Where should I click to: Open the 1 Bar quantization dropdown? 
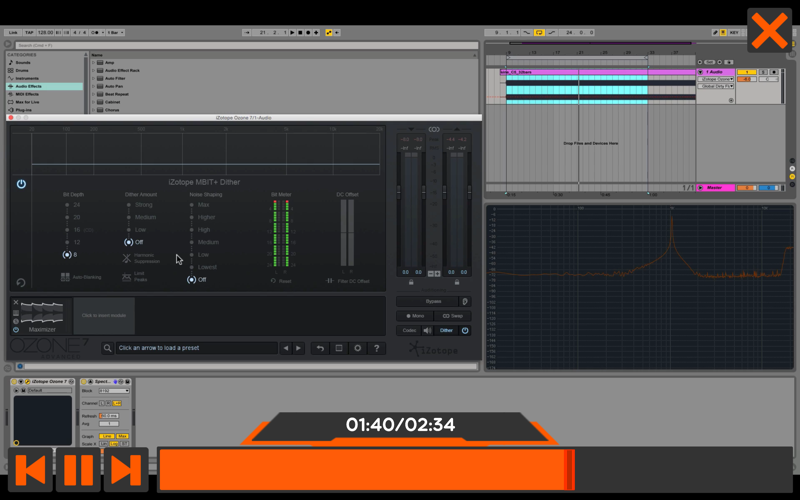[115, 32]
